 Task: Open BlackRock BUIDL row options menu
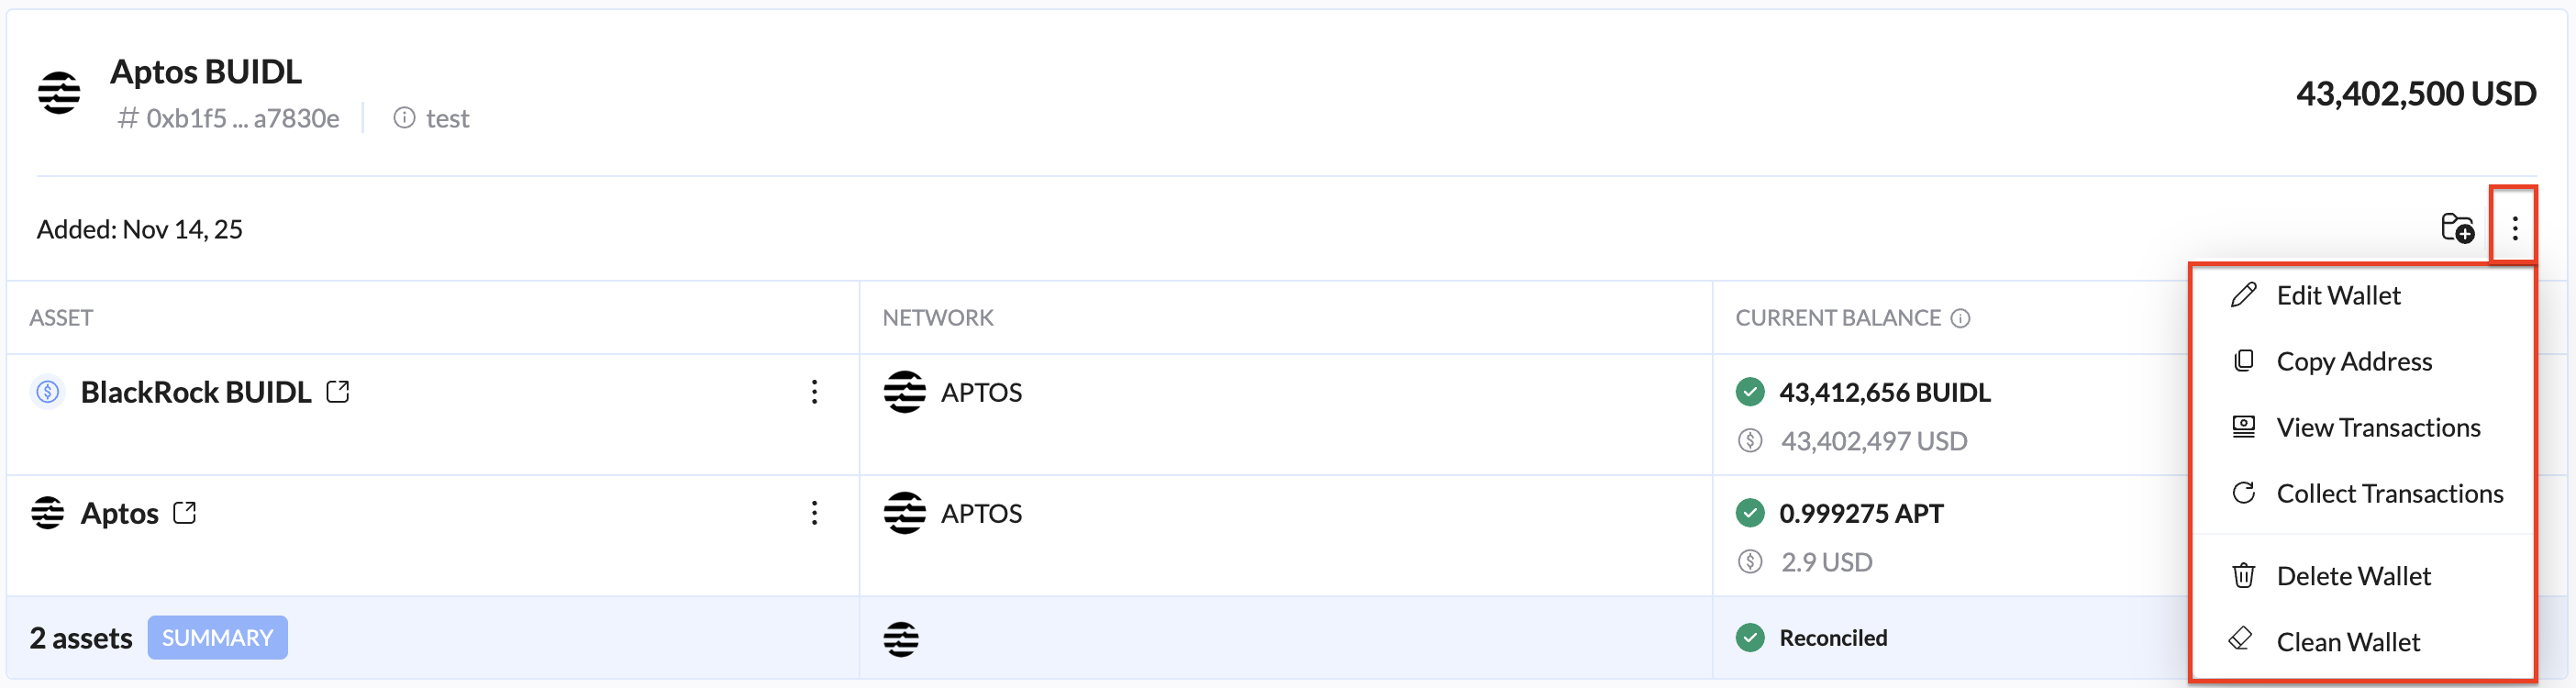coord(814,392)
